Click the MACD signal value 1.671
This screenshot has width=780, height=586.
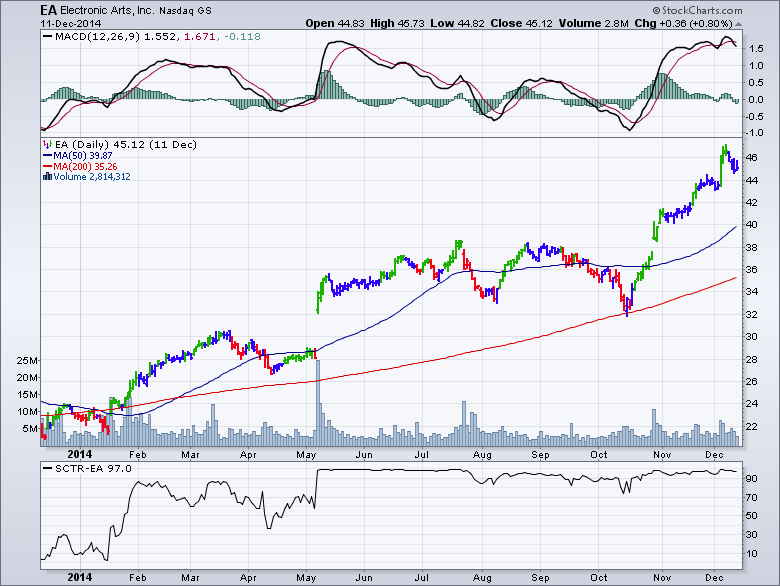(199, 36)
